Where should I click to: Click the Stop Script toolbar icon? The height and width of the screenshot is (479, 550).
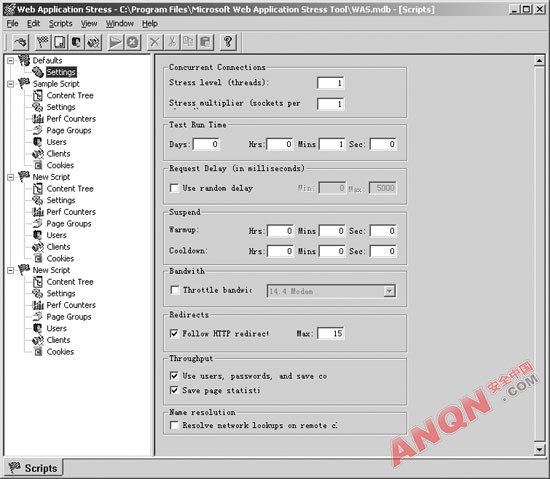132,42
